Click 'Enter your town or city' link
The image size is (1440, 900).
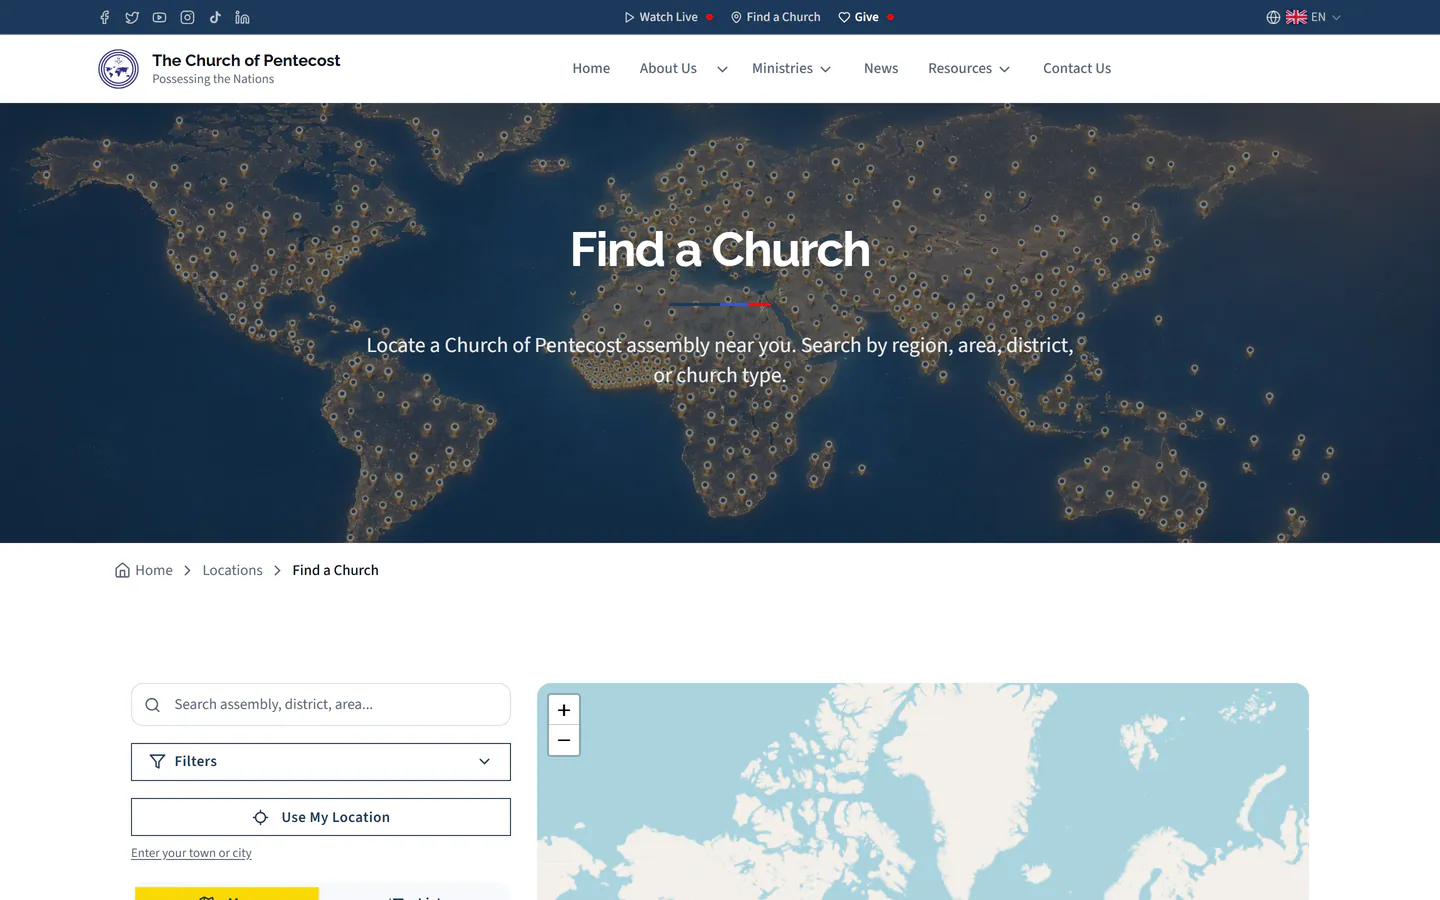coord(191,853)
